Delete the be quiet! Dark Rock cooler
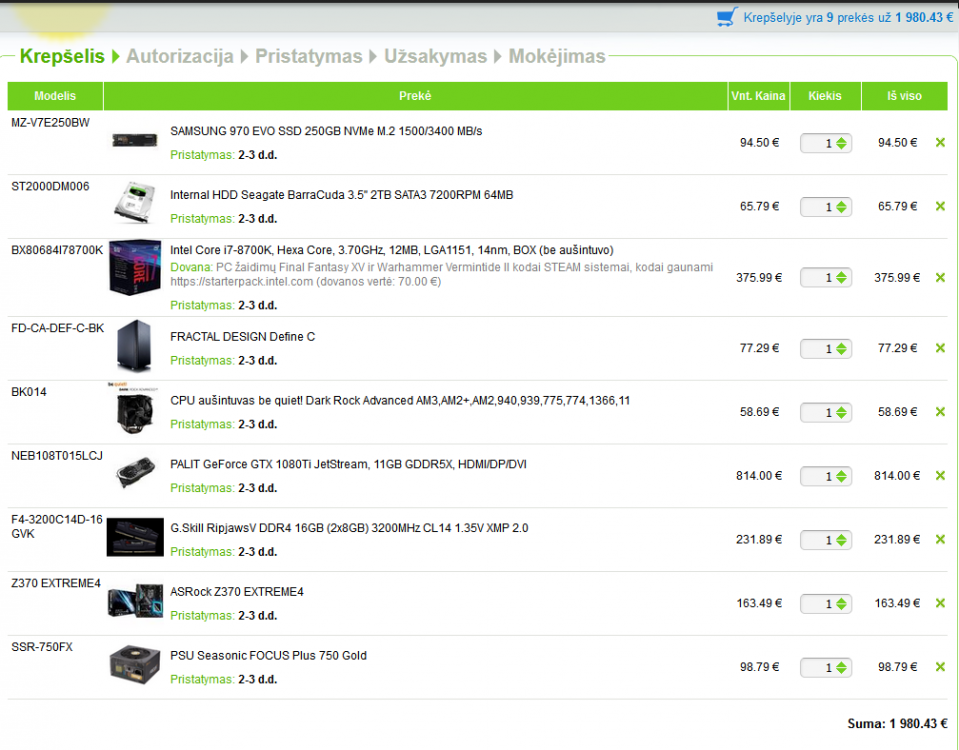Screen dimensions: 959x750 pyautogui.click(x=940, y=412)
